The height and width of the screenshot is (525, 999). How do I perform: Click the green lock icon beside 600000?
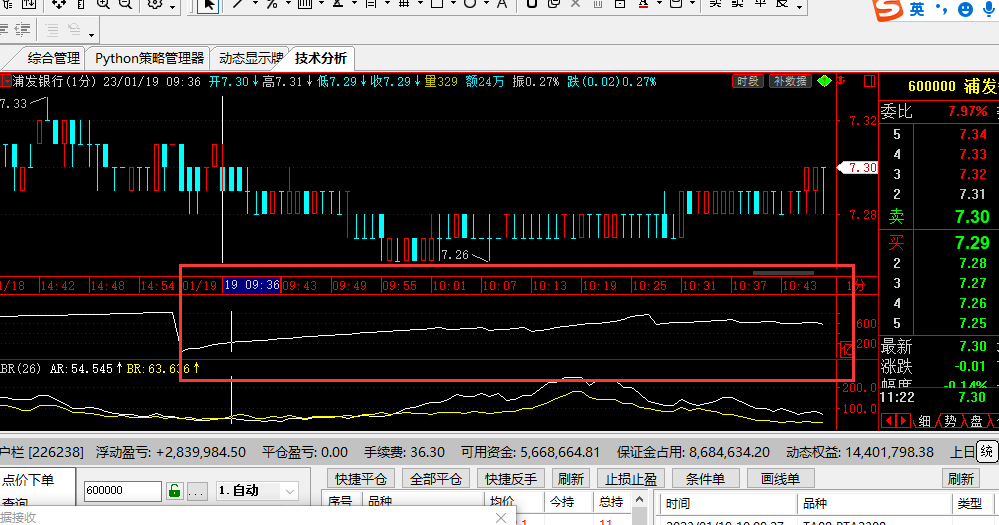tap(174, 491)
